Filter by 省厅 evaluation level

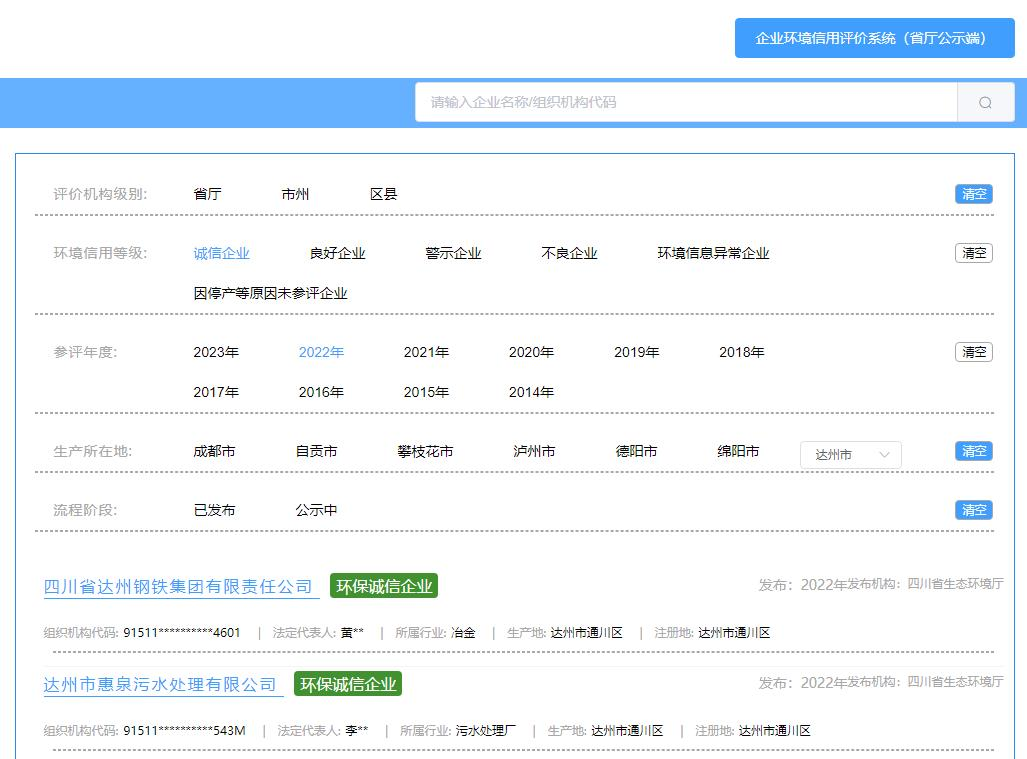pyautogui.click(x=207, y=194)
